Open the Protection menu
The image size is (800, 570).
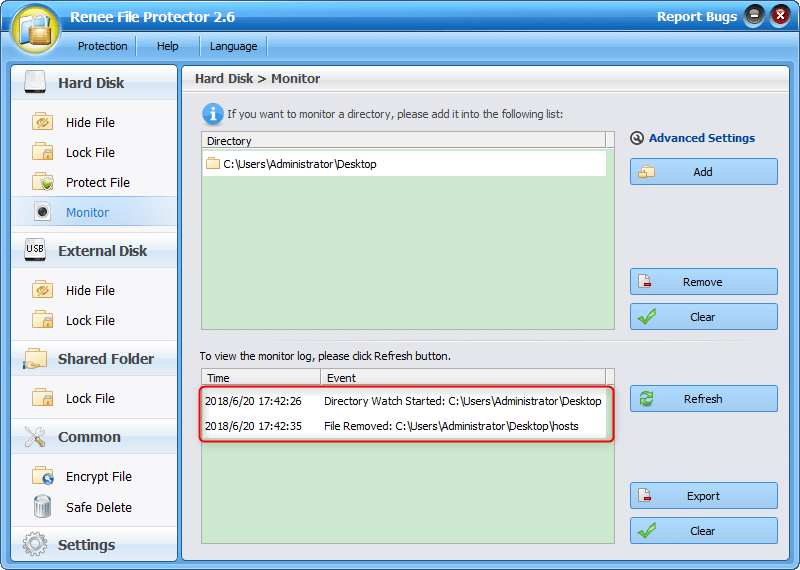102,46
